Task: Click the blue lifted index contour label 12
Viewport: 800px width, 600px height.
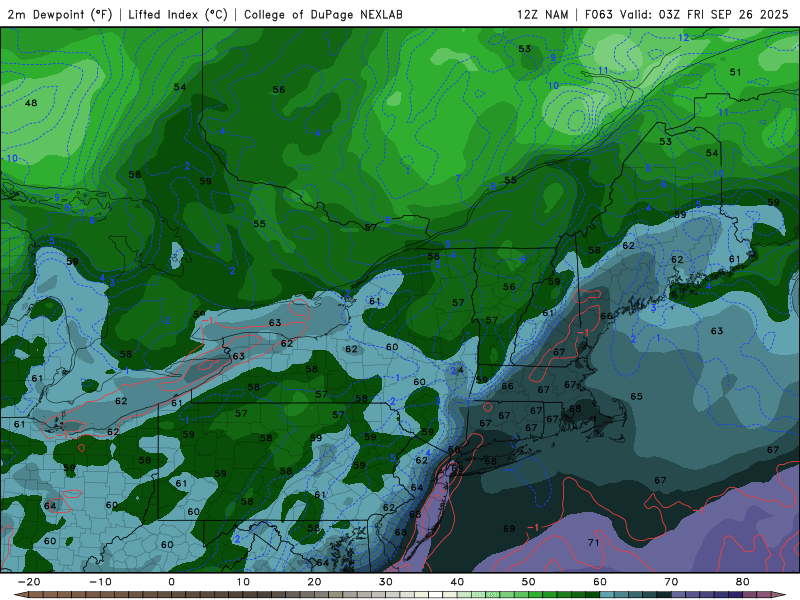Action: point(684,38)
